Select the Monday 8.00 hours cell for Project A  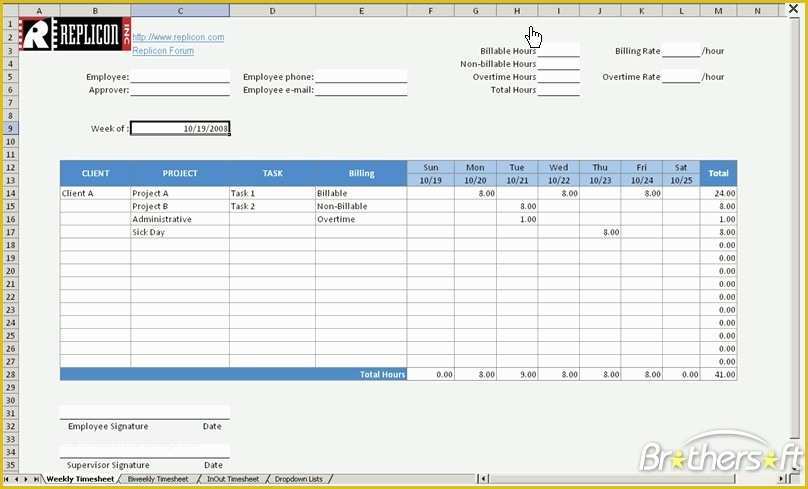point(475,193)
